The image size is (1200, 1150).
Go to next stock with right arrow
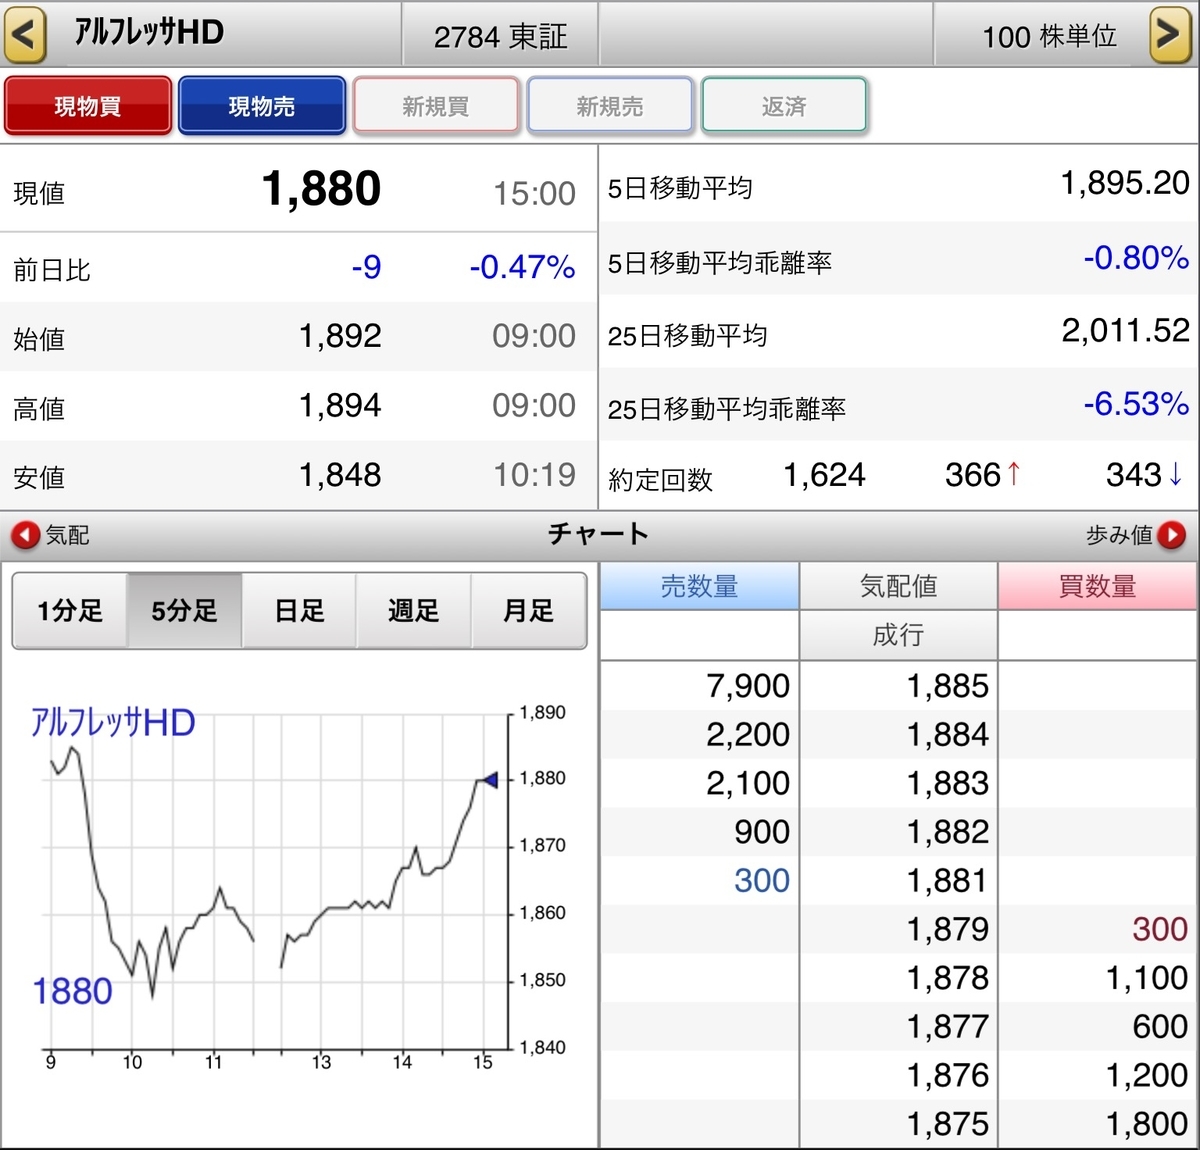tap(1170, 34)
